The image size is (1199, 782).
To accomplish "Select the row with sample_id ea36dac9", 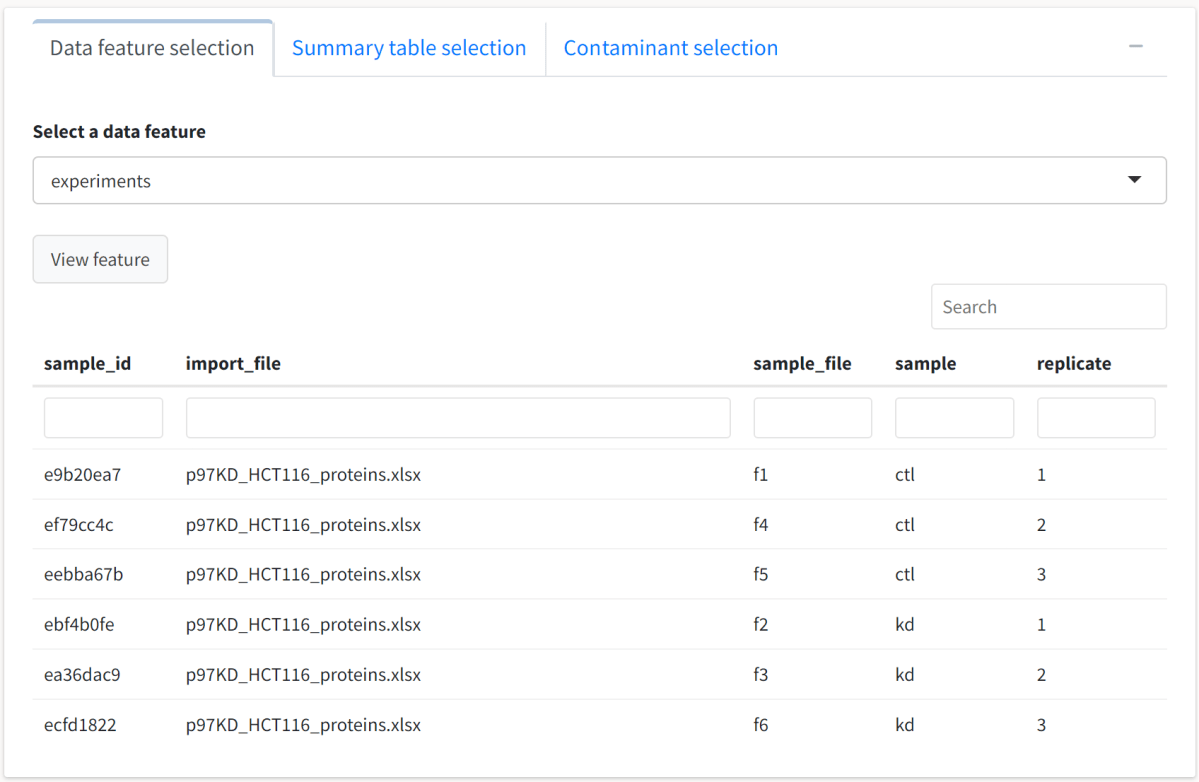I will [82, 675].
